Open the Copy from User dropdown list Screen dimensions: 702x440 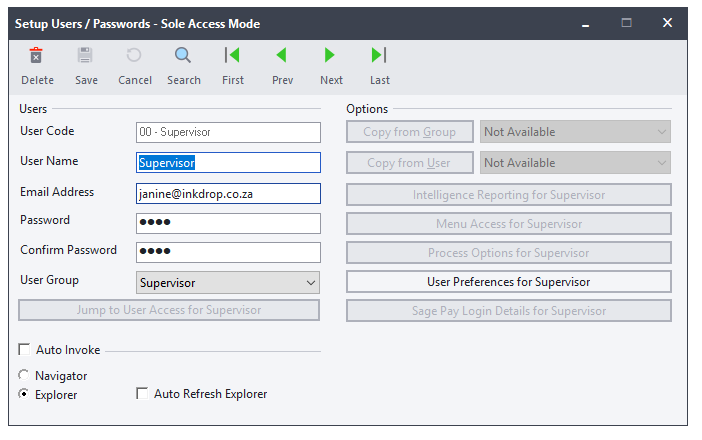[x=661, y=163]
